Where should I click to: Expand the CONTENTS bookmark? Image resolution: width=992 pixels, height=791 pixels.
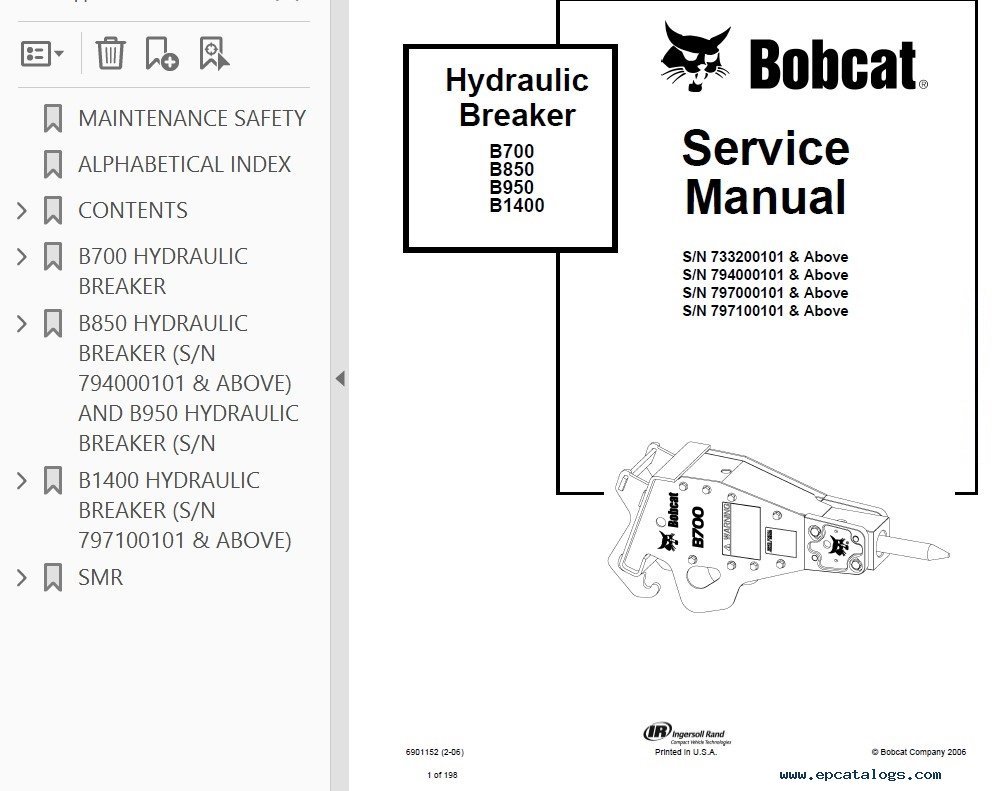point(20,210)
